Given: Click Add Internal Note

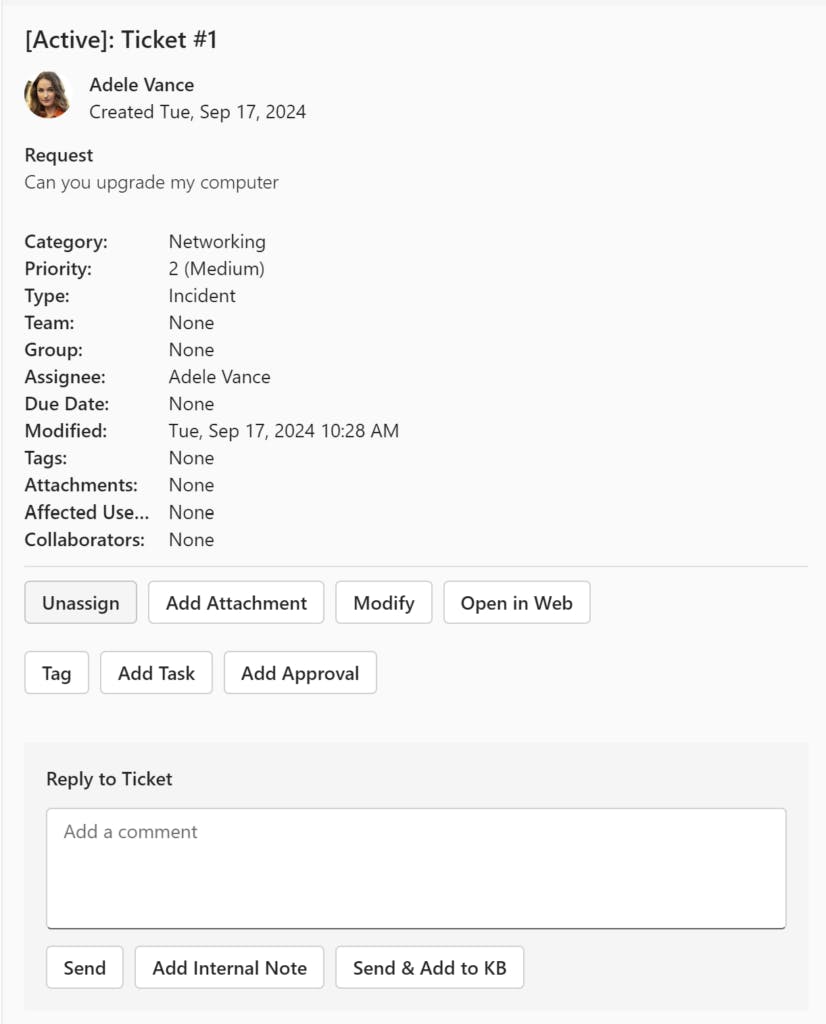Looking at the screenshot, I should pos(229,968).
